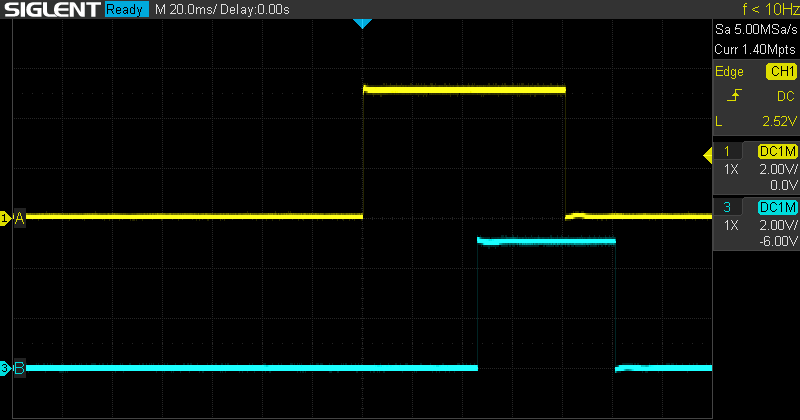The width and height of the screenshot is (800, 420).
Task: Select the waveform label B
Action: pyautogui.click(x=19, y=368)
